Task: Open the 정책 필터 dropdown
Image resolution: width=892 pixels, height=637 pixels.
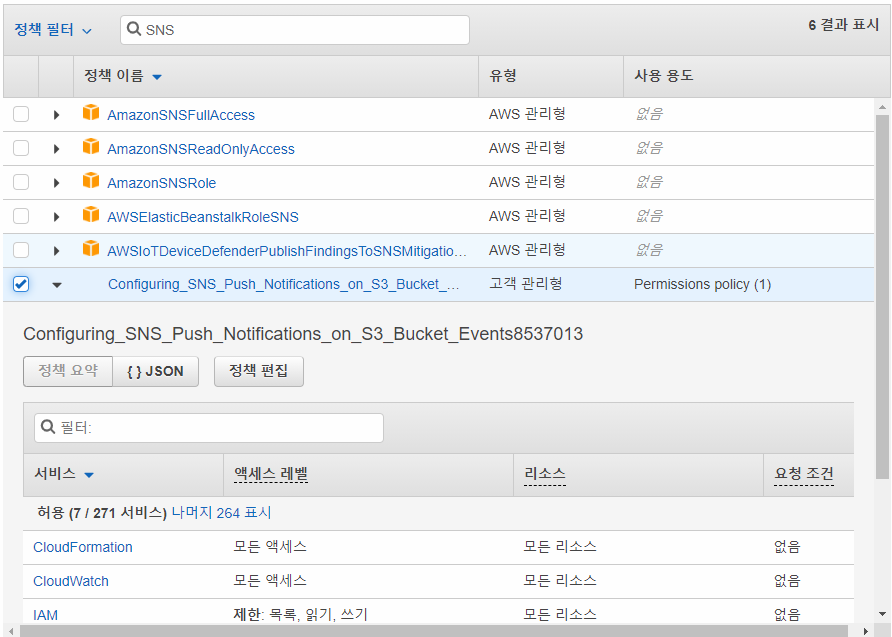Action: tap(53, 30)
